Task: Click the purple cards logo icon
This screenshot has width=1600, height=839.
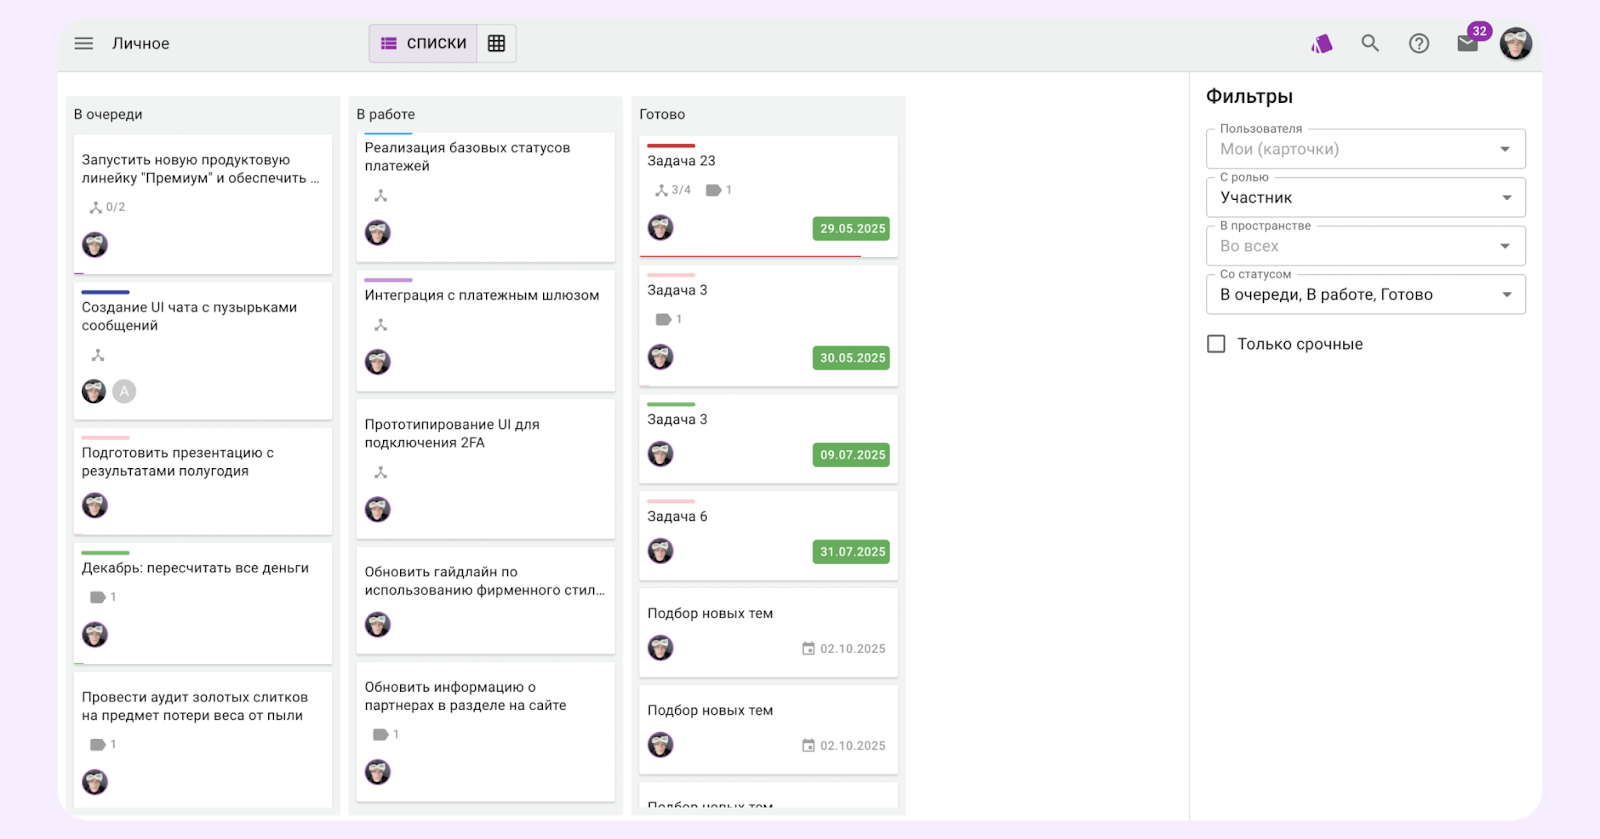Action: tap(1322, 43)
